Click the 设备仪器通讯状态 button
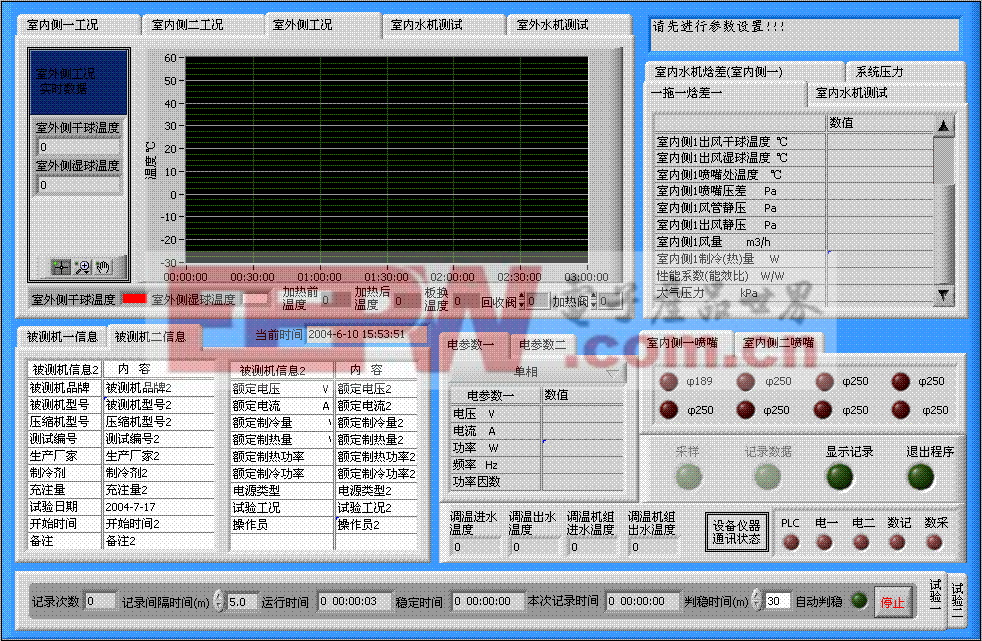 pyautogui.click(x=736, y=532)
